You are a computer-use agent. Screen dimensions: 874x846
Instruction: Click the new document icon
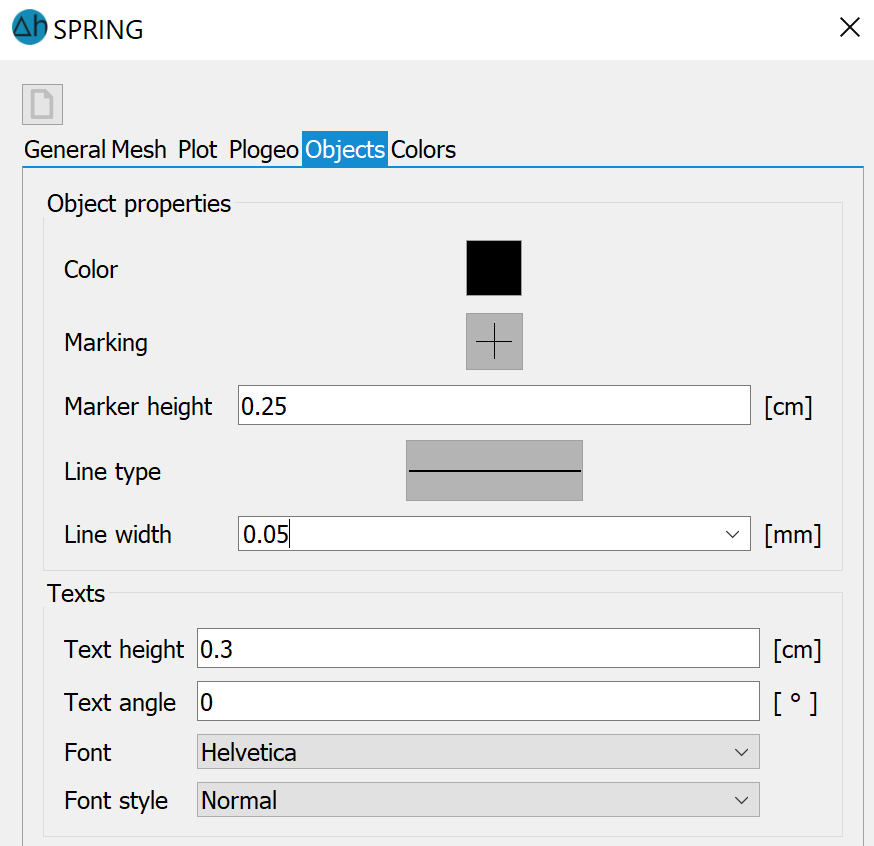click(x=42, y=105)
